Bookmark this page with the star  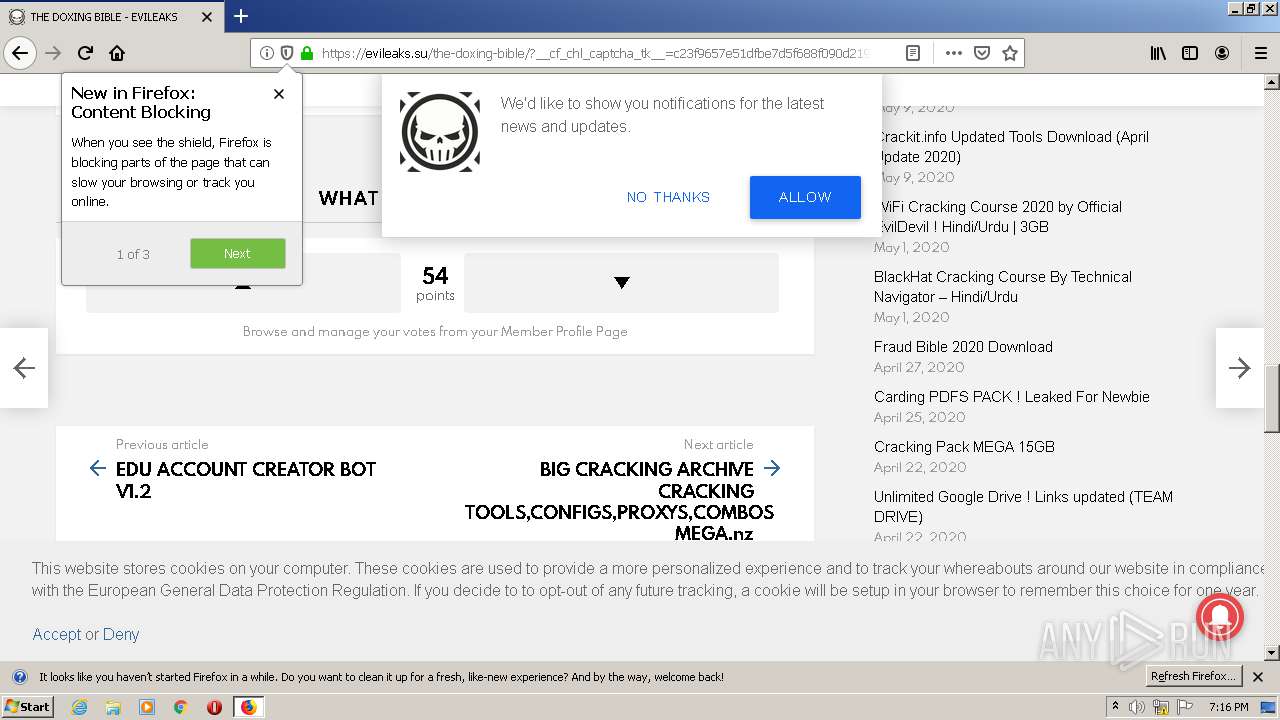tap(1010, 53)
